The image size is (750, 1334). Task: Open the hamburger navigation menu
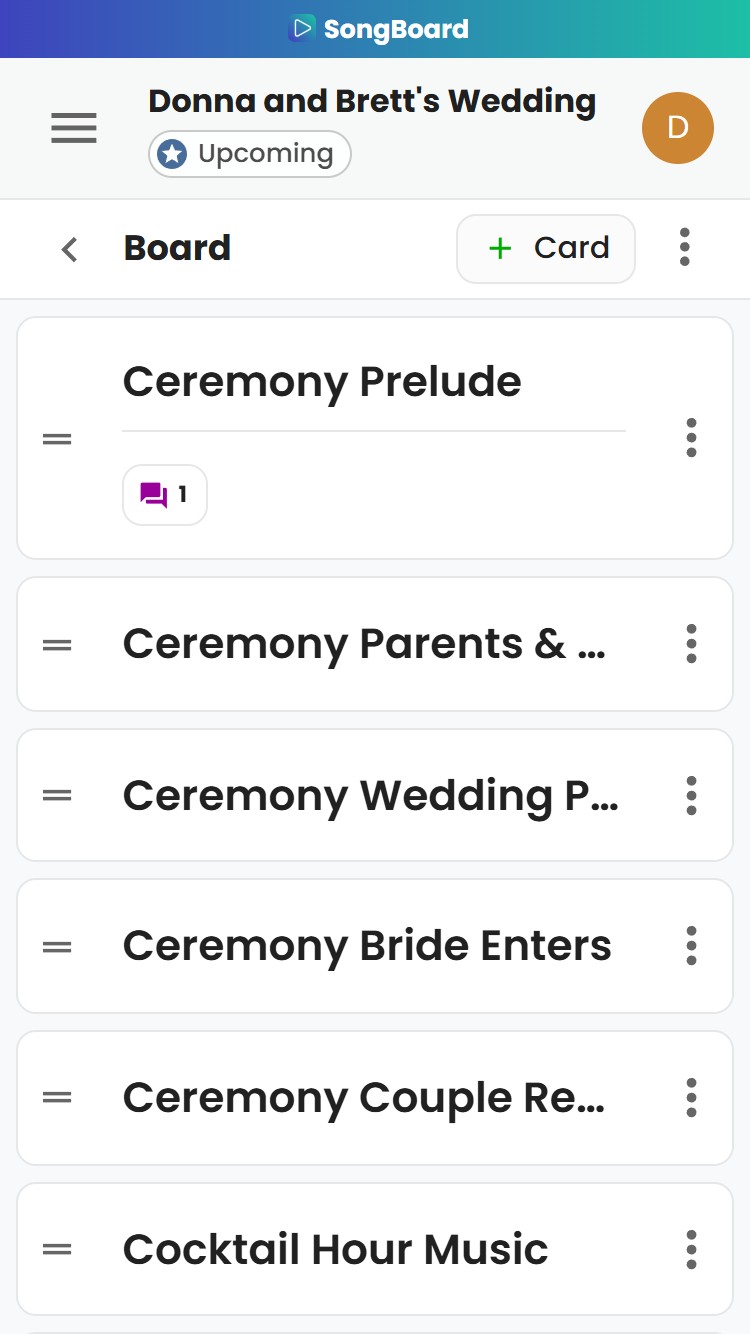(x=74, y=128)
